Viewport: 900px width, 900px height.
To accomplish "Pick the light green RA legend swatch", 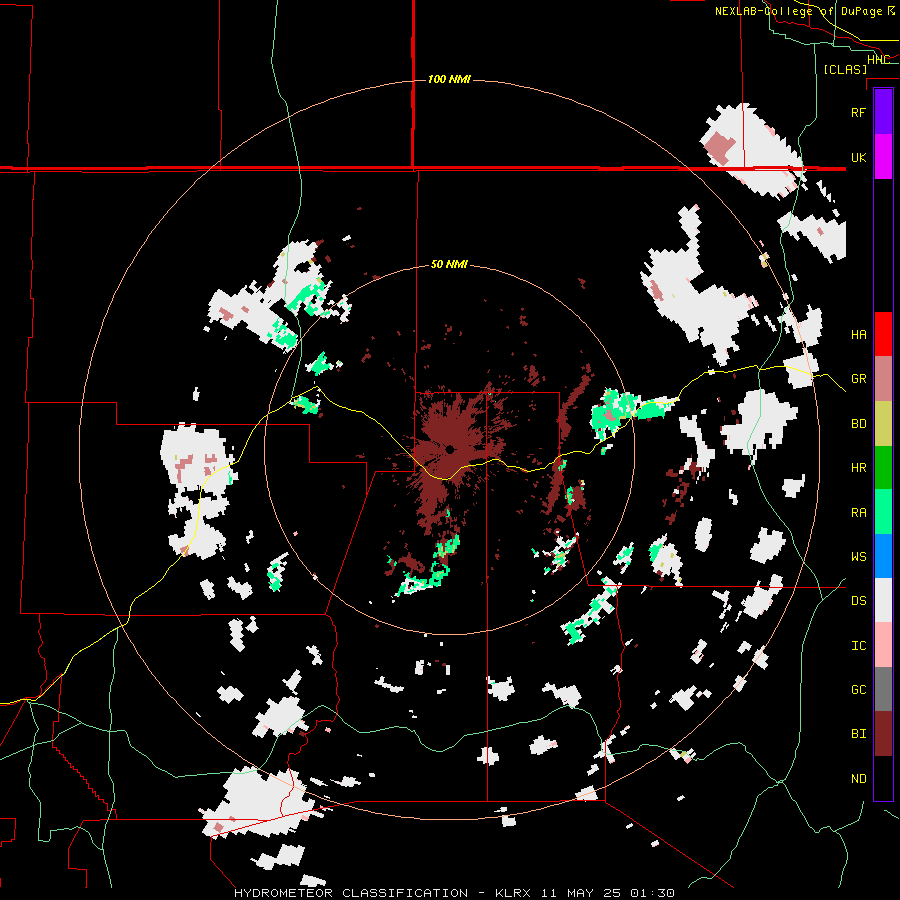I will 883,512.
